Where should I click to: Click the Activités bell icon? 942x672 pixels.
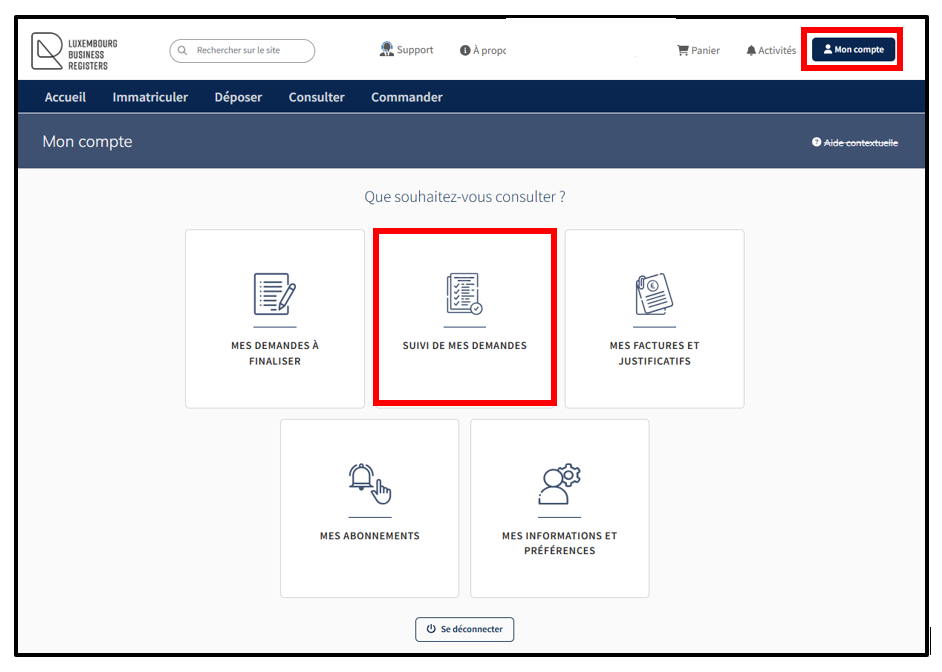(751, 51)
